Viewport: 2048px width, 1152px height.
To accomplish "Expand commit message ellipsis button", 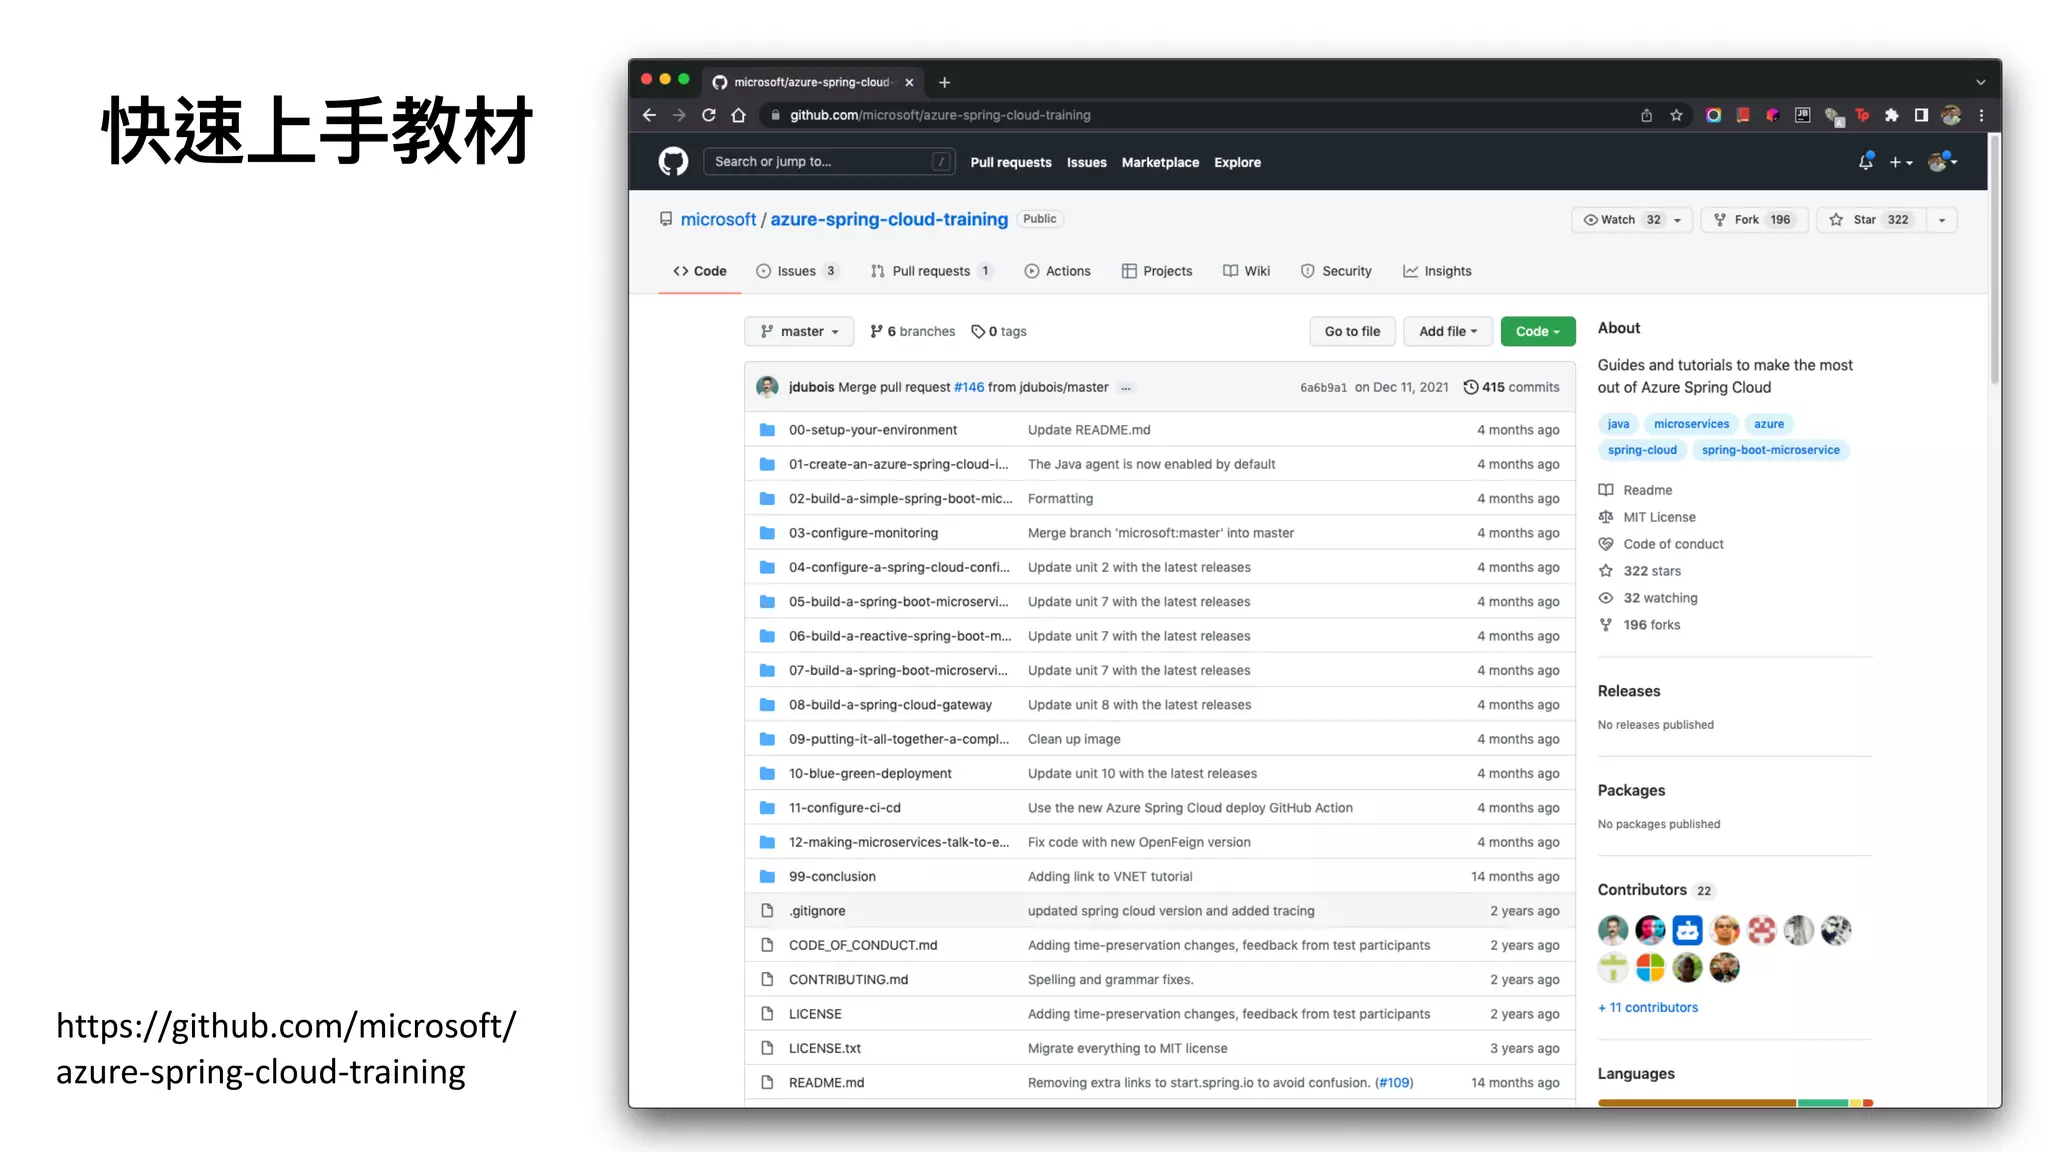I will (1126, 388).
